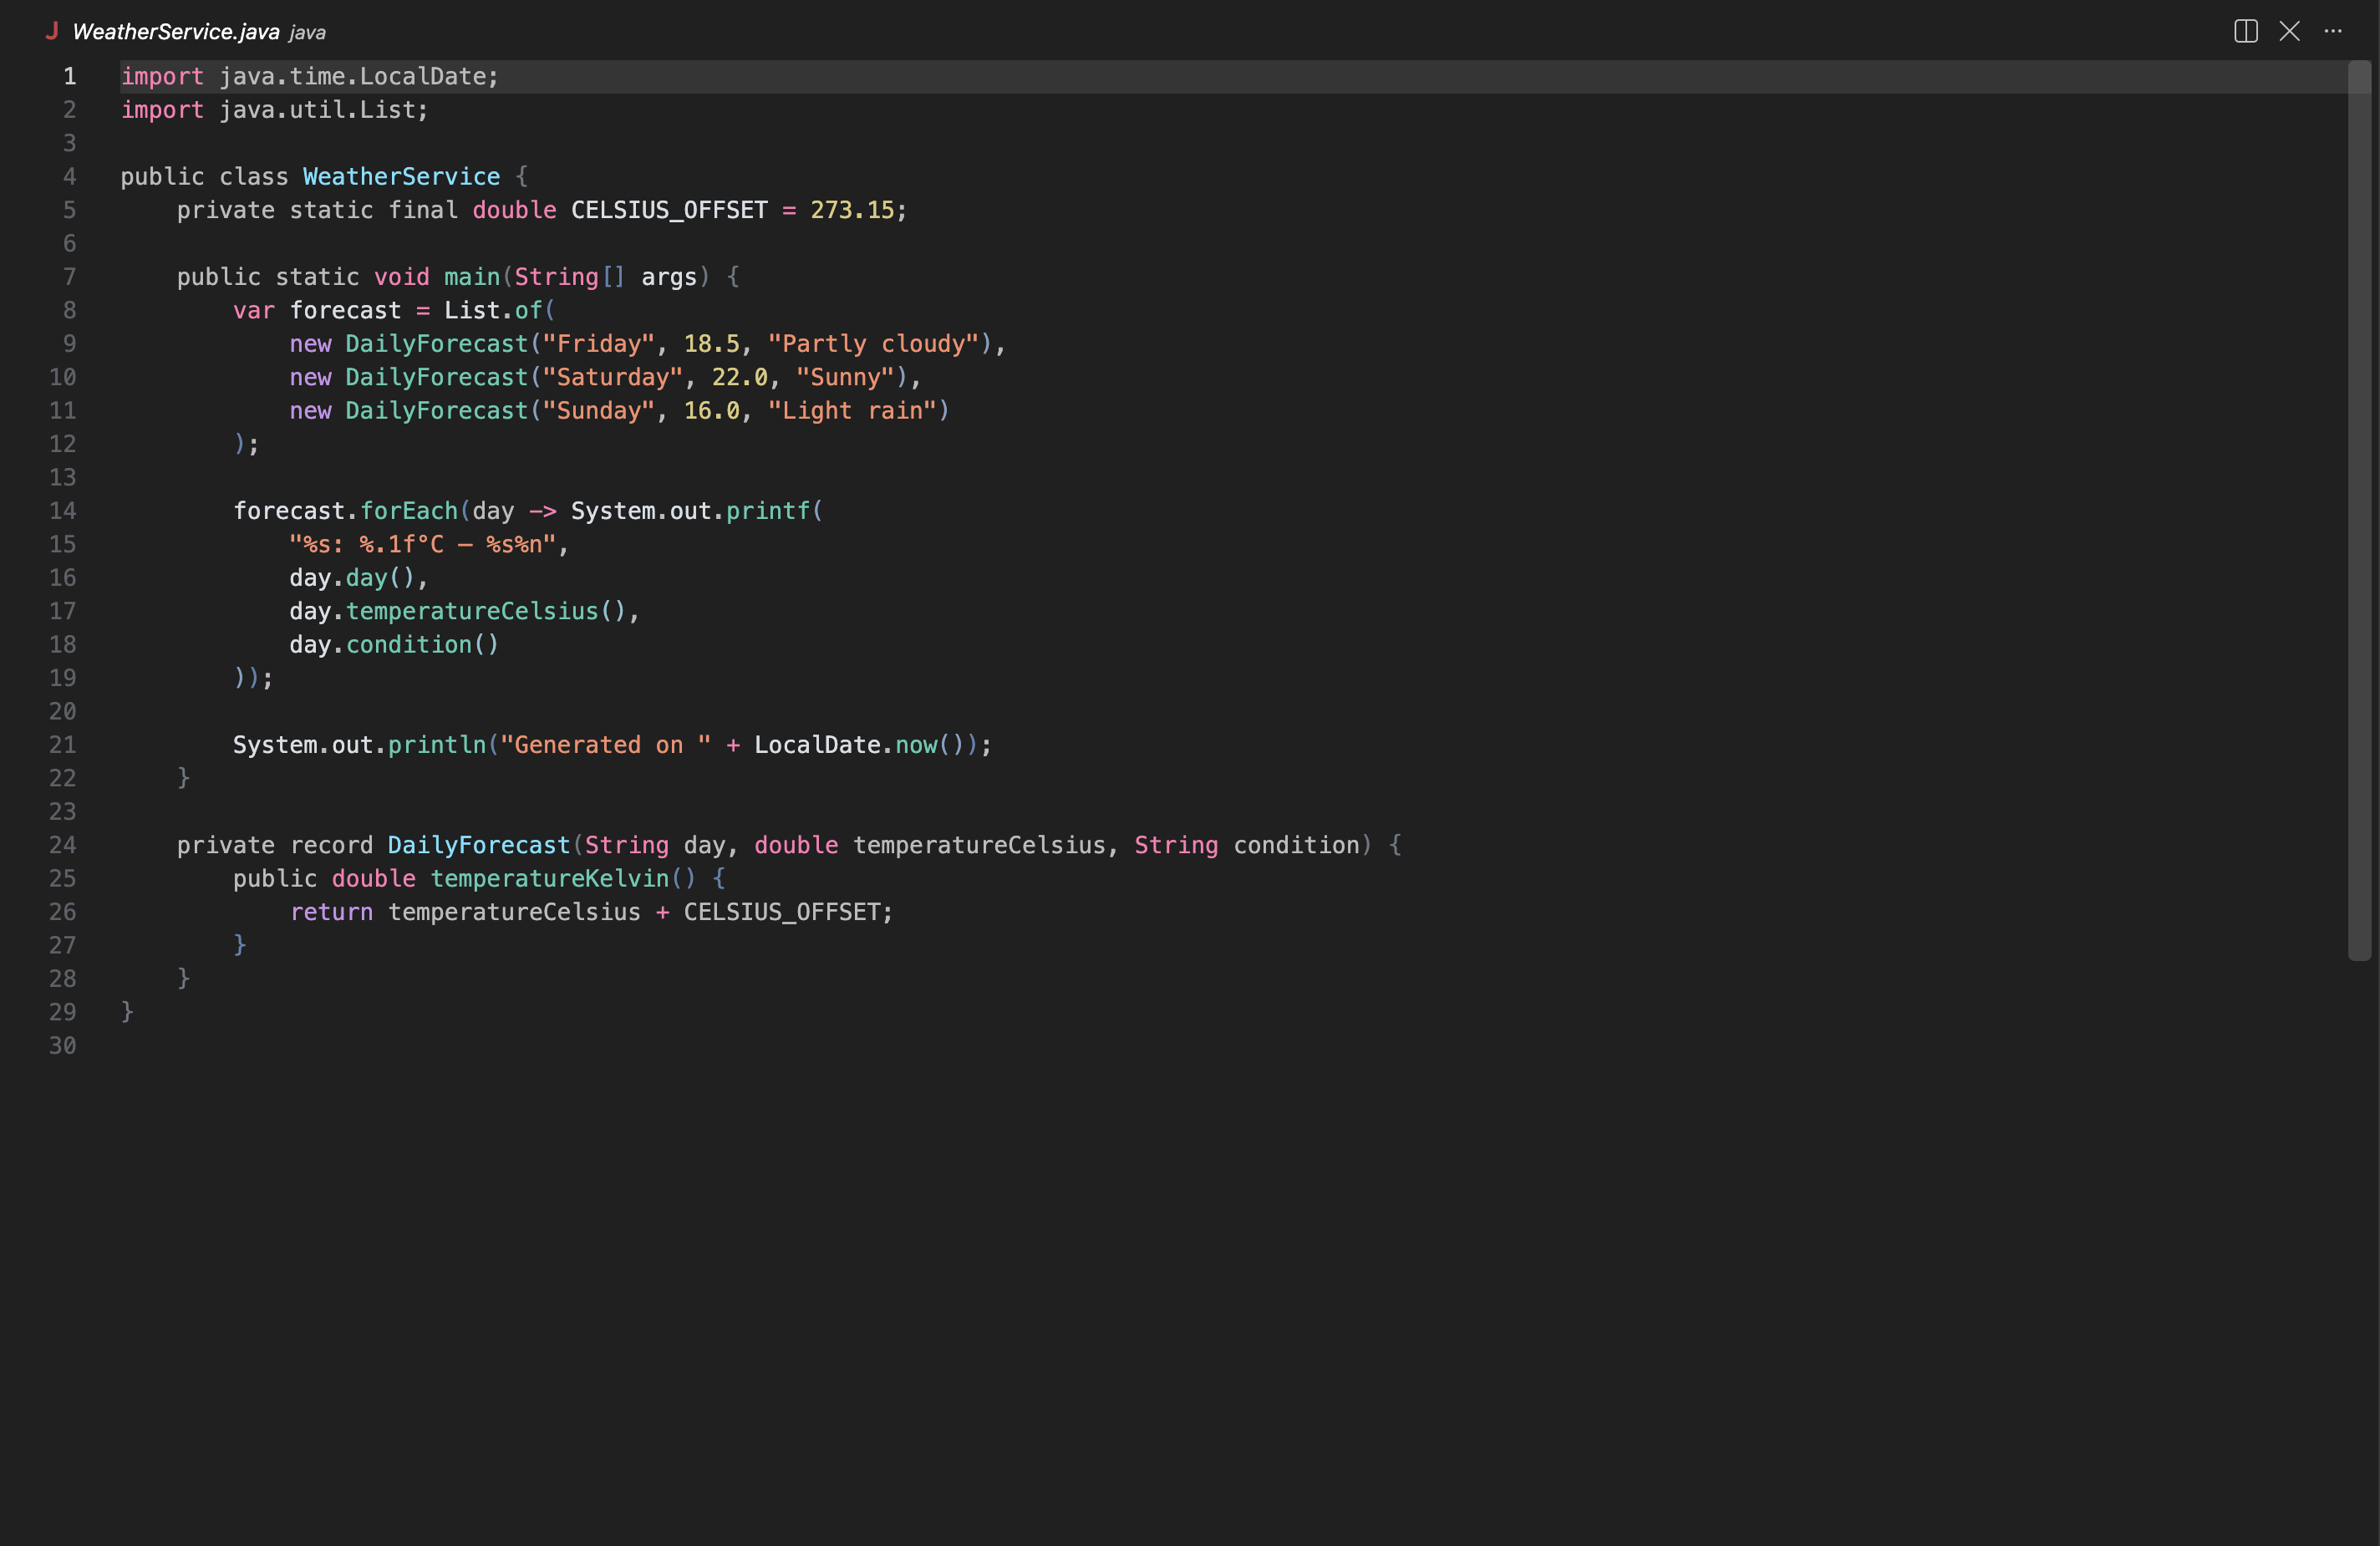Screen dimensions: 2380x1546
Task: Click 'java.time.LocalDate' in the first import
Action: click(x=352, y=77)
